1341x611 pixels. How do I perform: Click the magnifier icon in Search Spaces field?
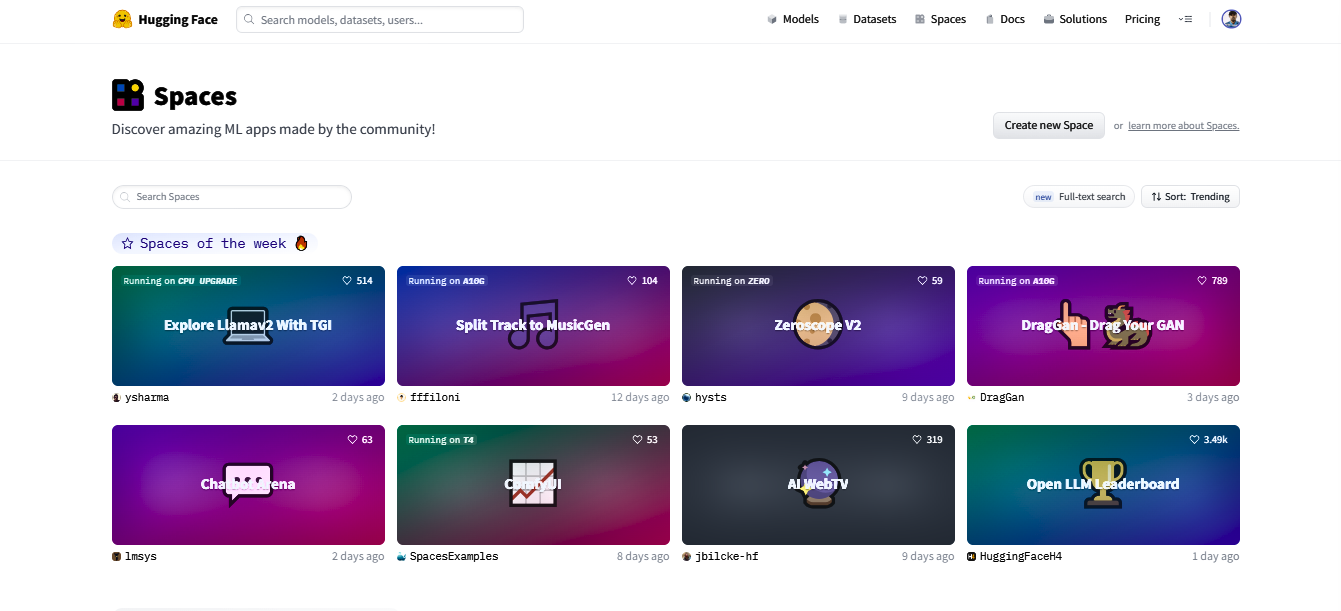125,197
